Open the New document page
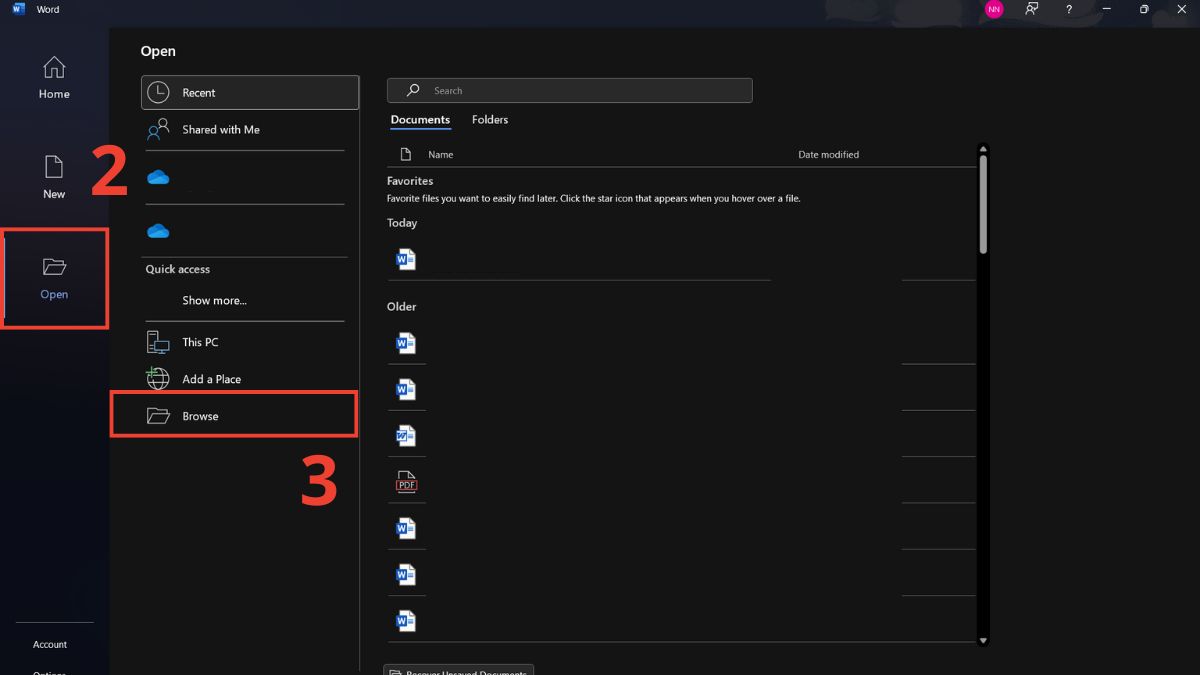Screen dimensions: 1200x675 pyautogui.click(x=54, y=176)
